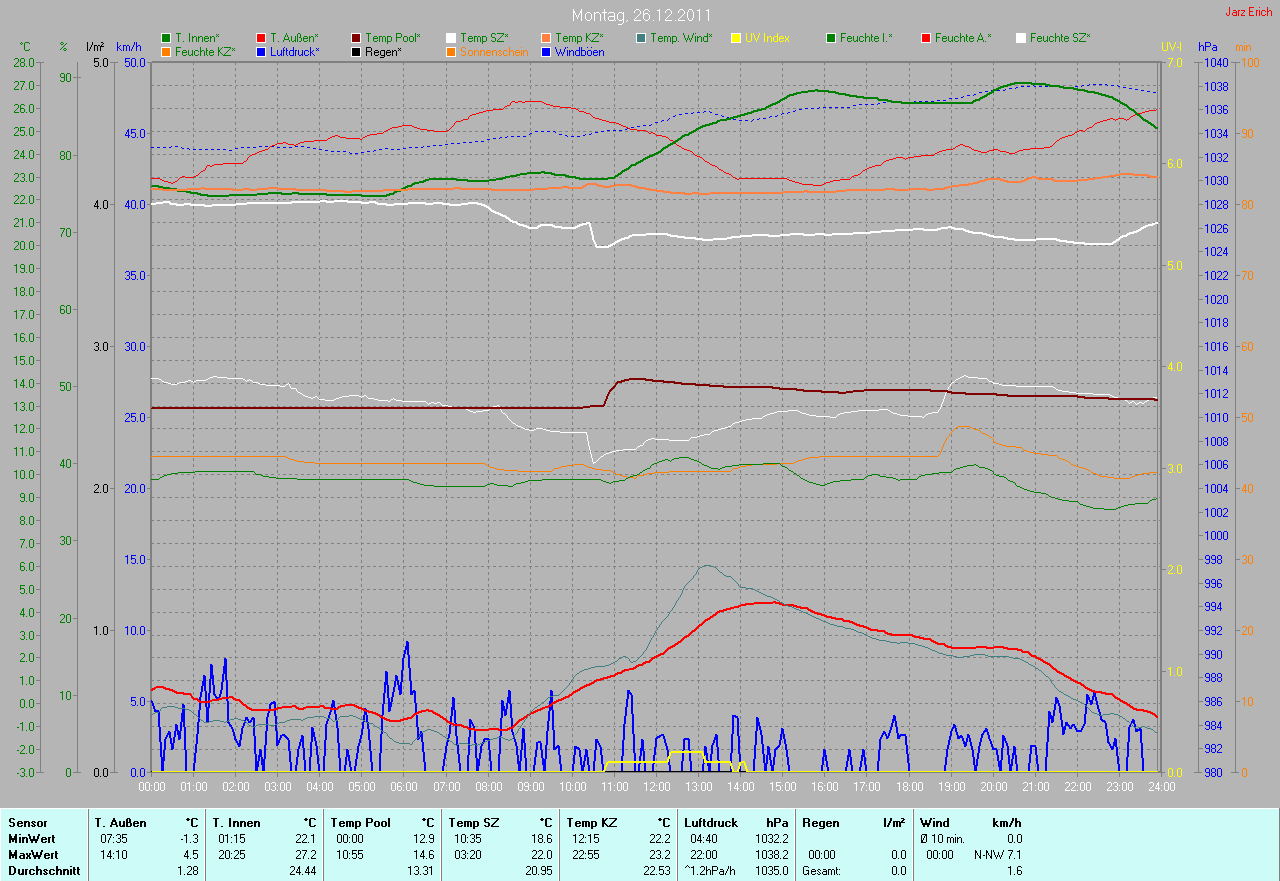The height and width of the screenshot is (881, 1280).
Task: Click the 12:00 mark on time axis
Action: click(x=655, y=787)
